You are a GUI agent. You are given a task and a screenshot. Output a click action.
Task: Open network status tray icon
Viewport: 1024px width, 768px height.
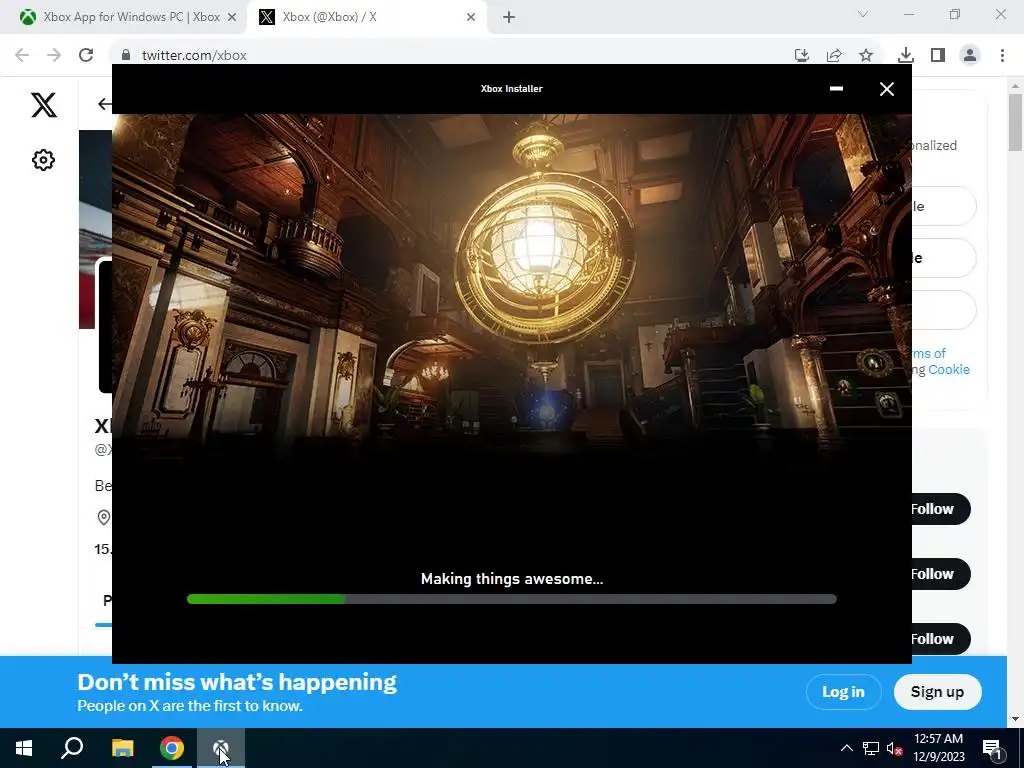[871, 748]
